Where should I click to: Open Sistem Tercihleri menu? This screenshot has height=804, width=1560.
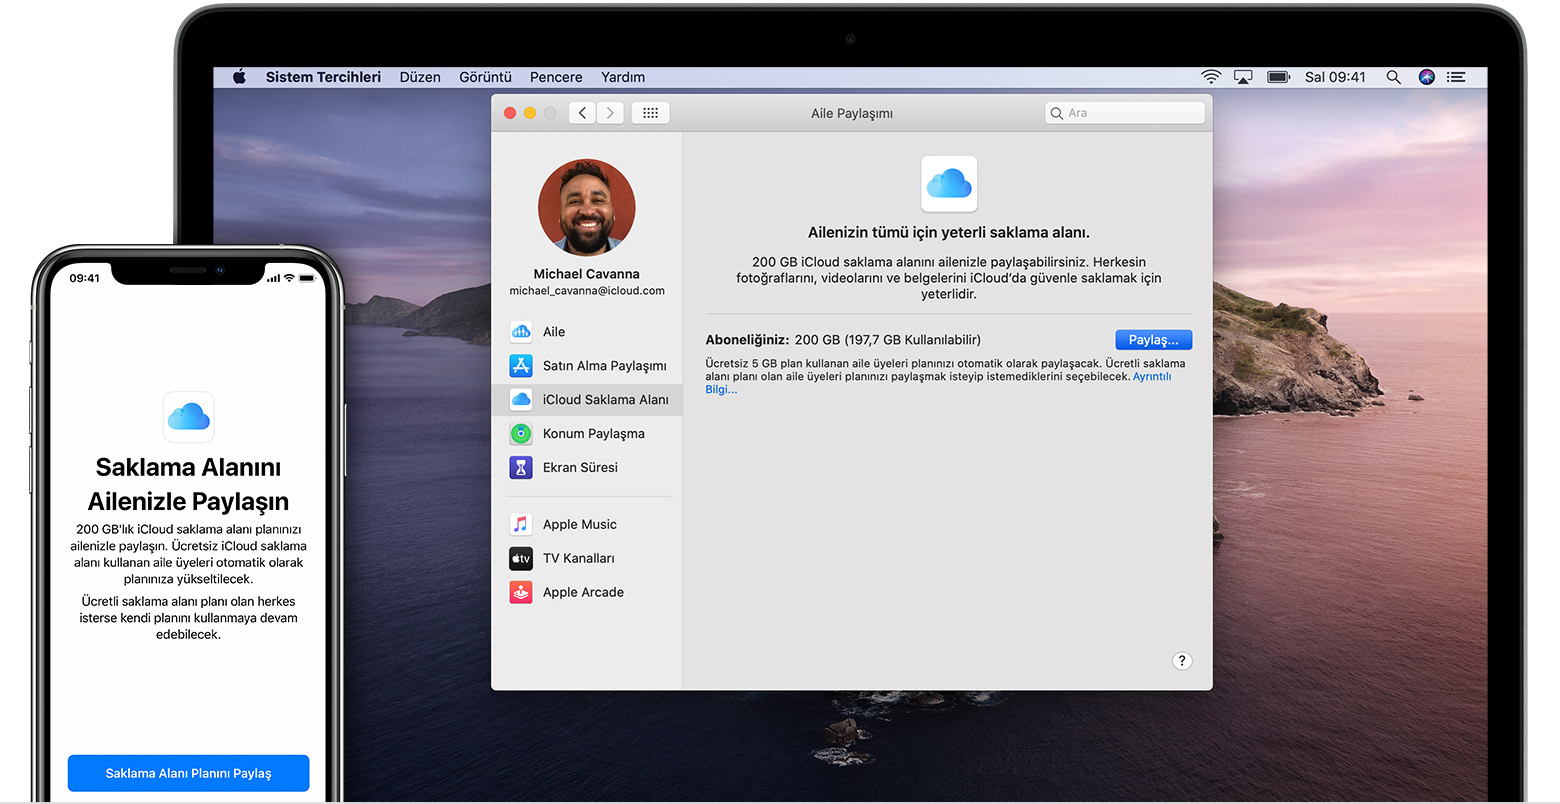click(323, 77)
